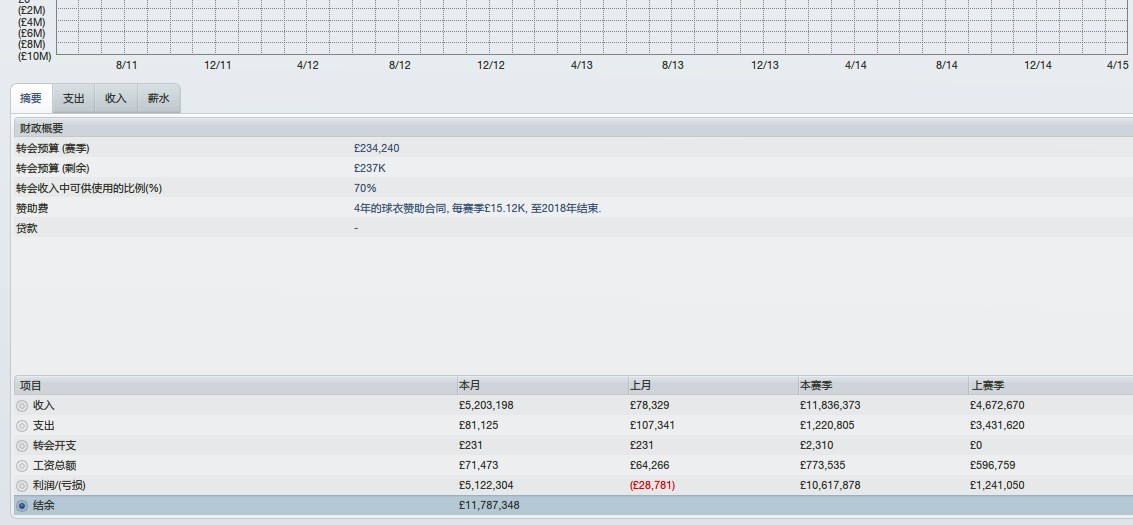Click the 8/11 date label on chart axis

tap(126, 65)
